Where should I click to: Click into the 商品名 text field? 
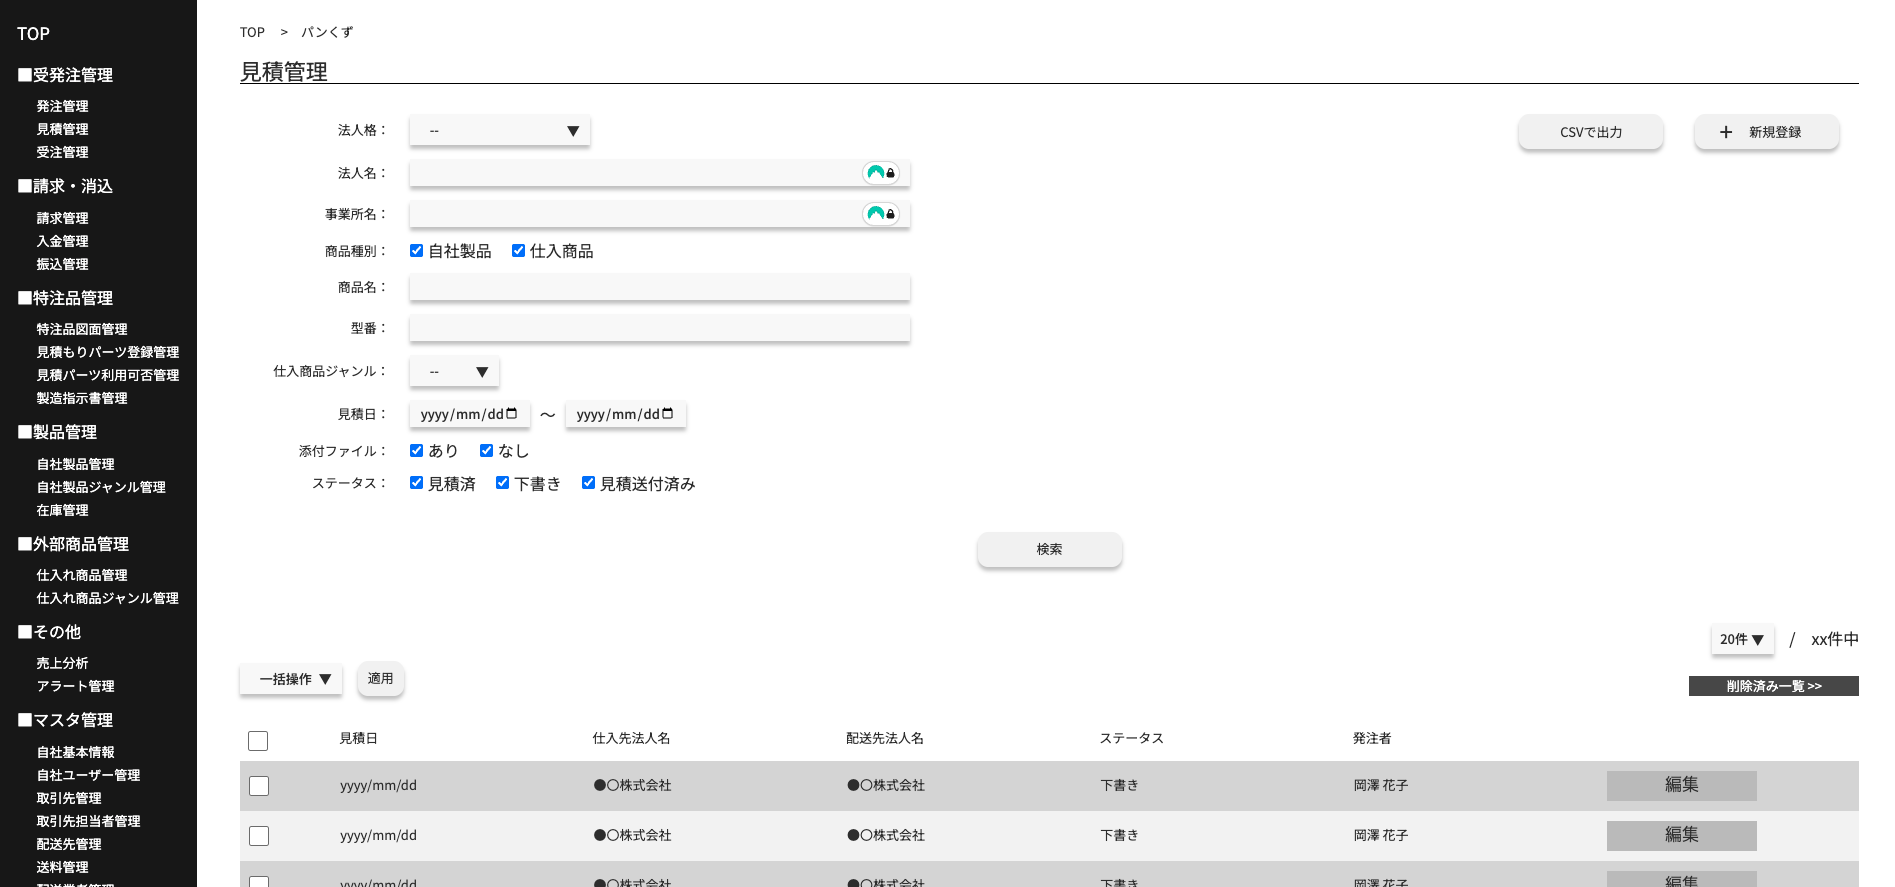660,288
